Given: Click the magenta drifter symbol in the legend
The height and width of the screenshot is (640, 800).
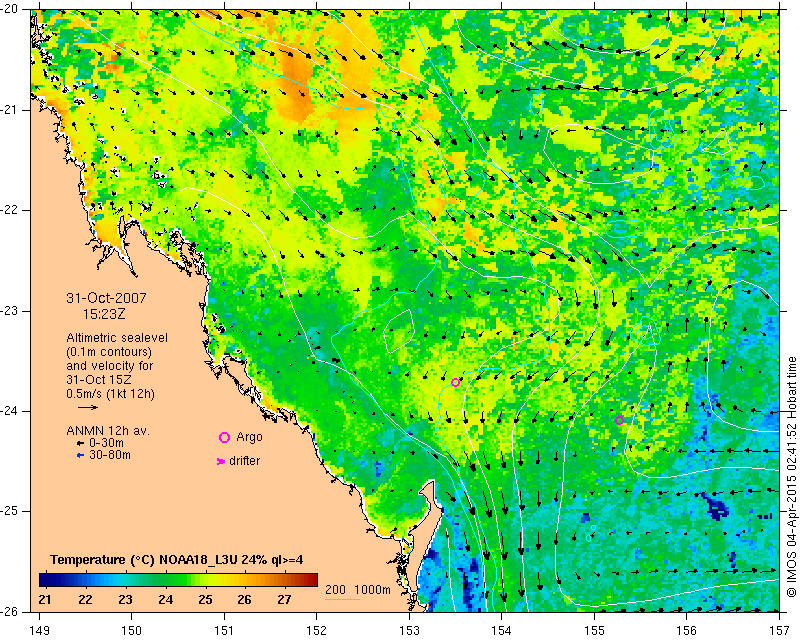Looking at the screenshot, I should click(x=221, y=461).
